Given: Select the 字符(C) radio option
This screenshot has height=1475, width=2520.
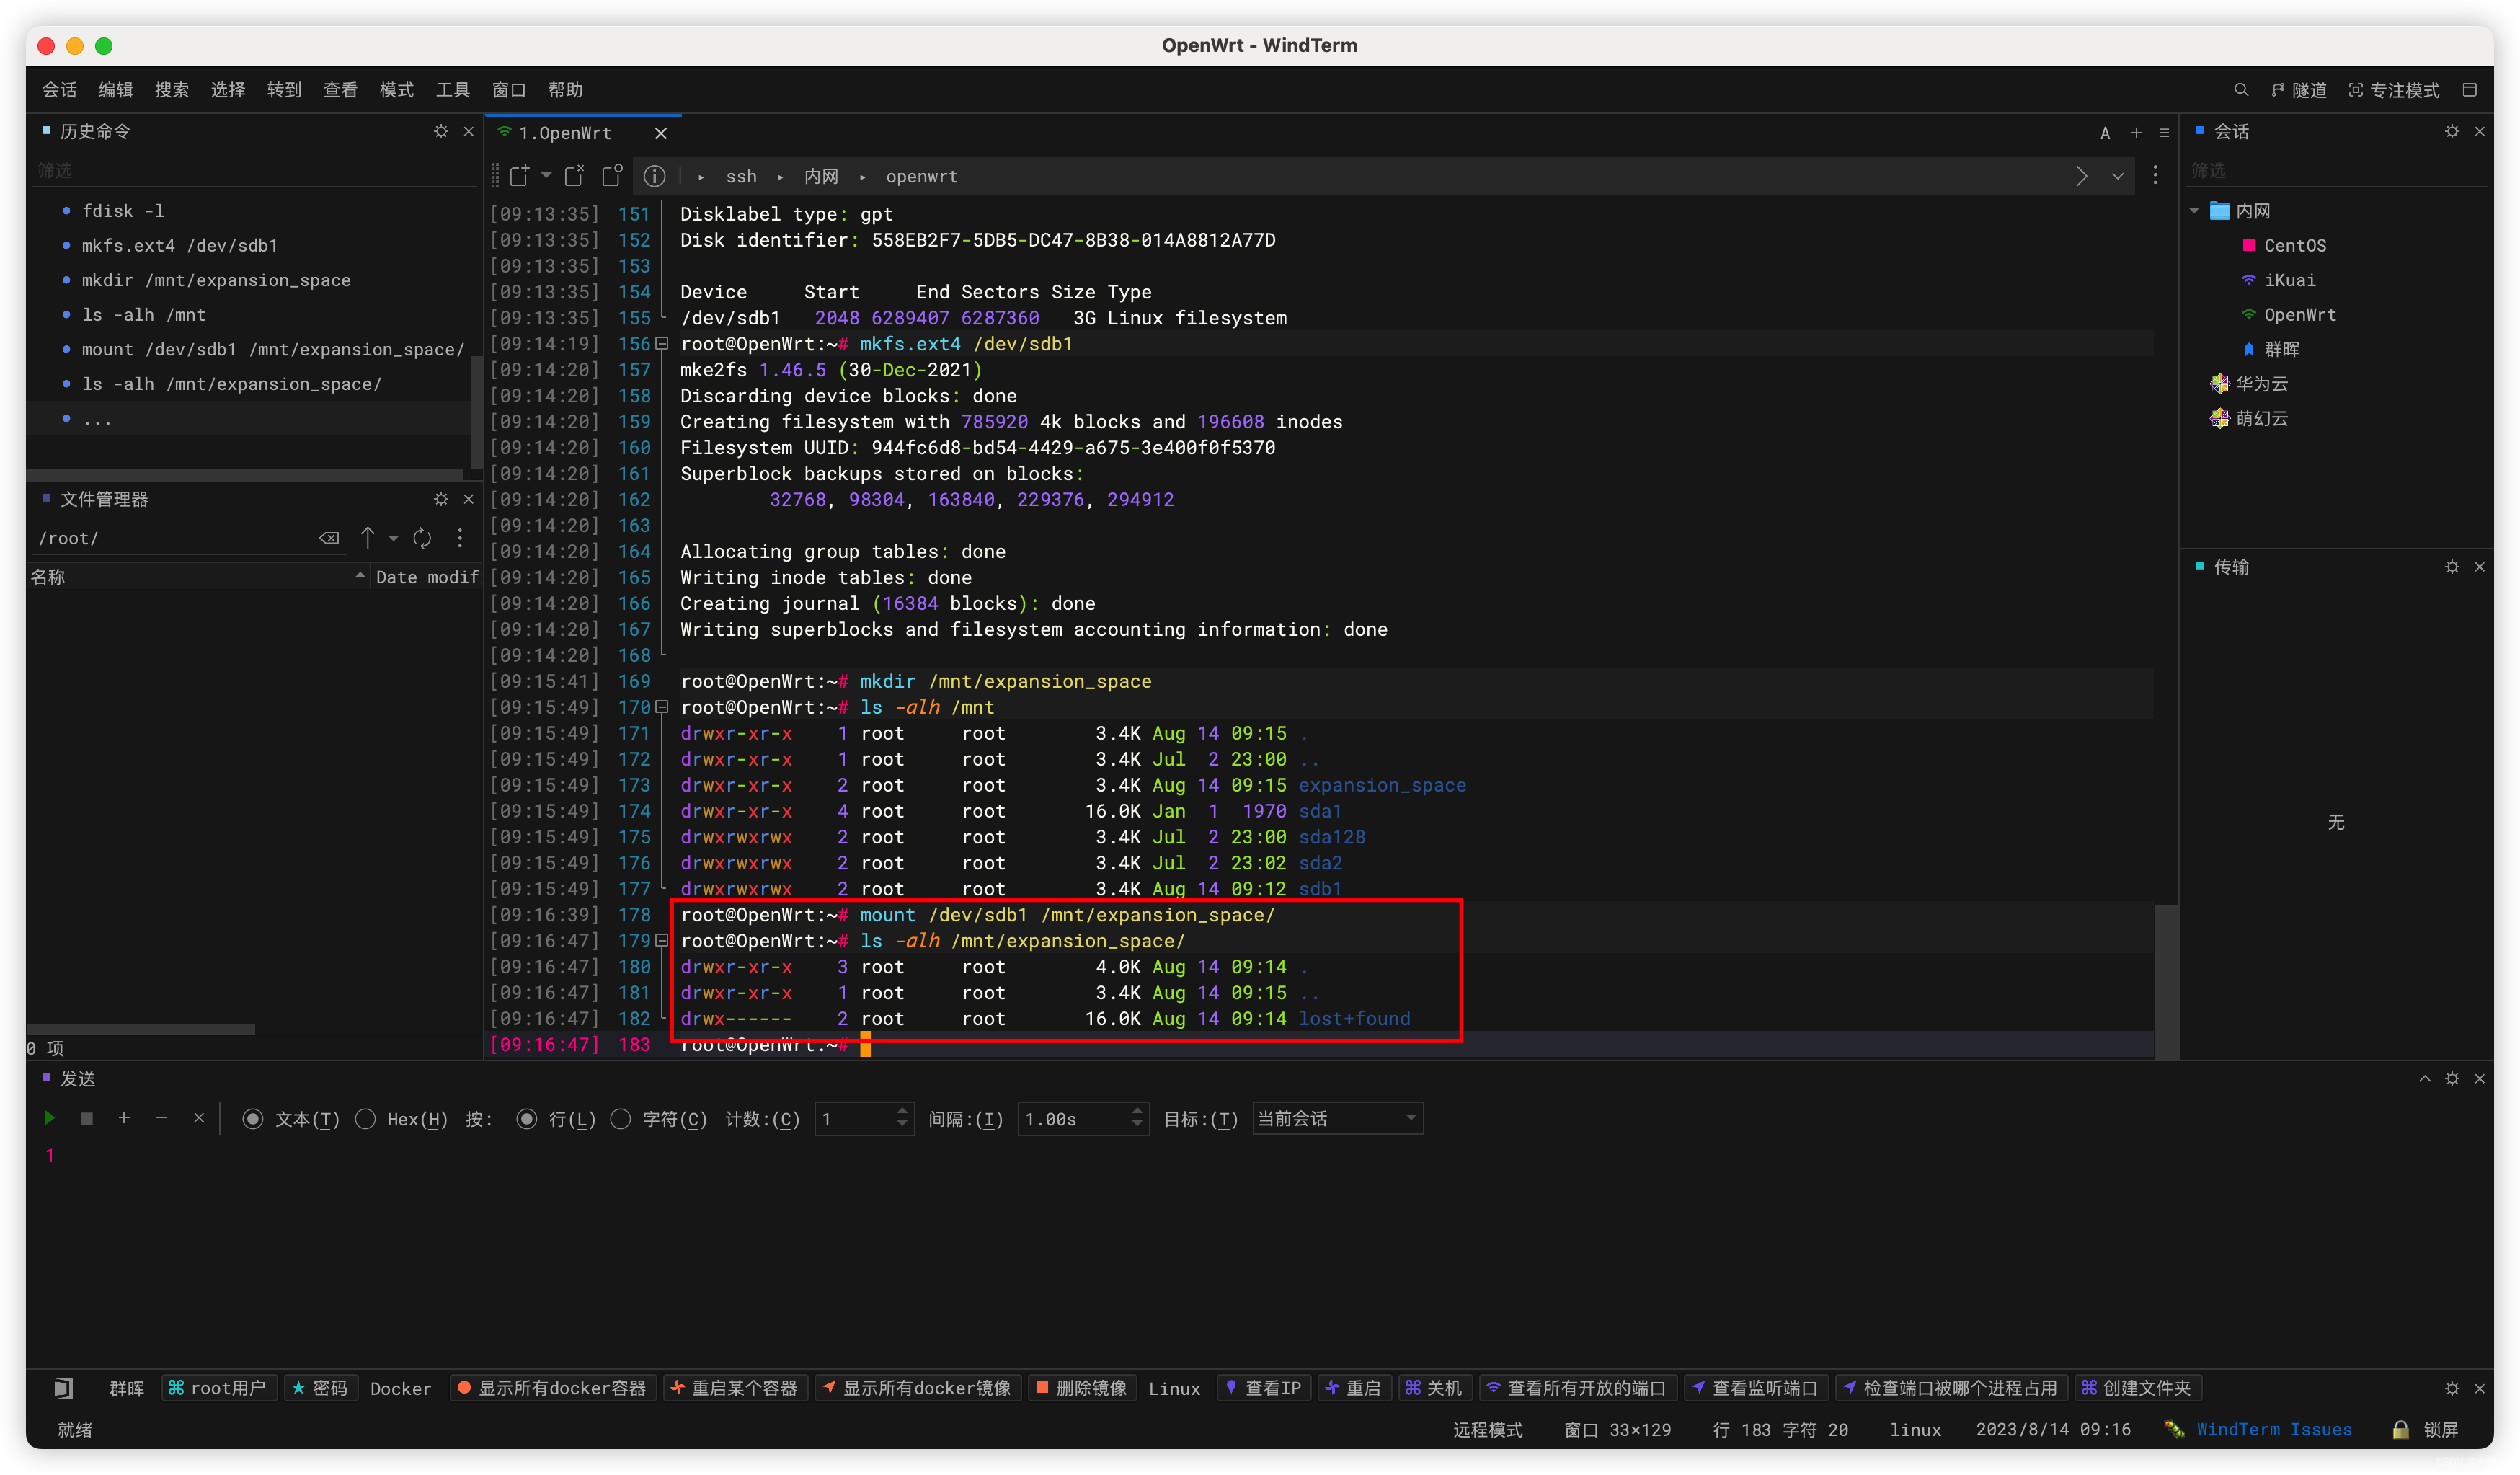Looking at the screenshot, I should 621,1119.
